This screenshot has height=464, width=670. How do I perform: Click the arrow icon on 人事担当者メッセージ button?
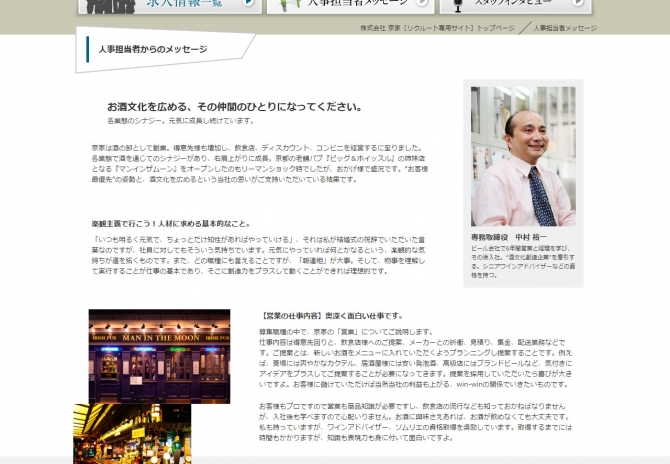(420, 3)
